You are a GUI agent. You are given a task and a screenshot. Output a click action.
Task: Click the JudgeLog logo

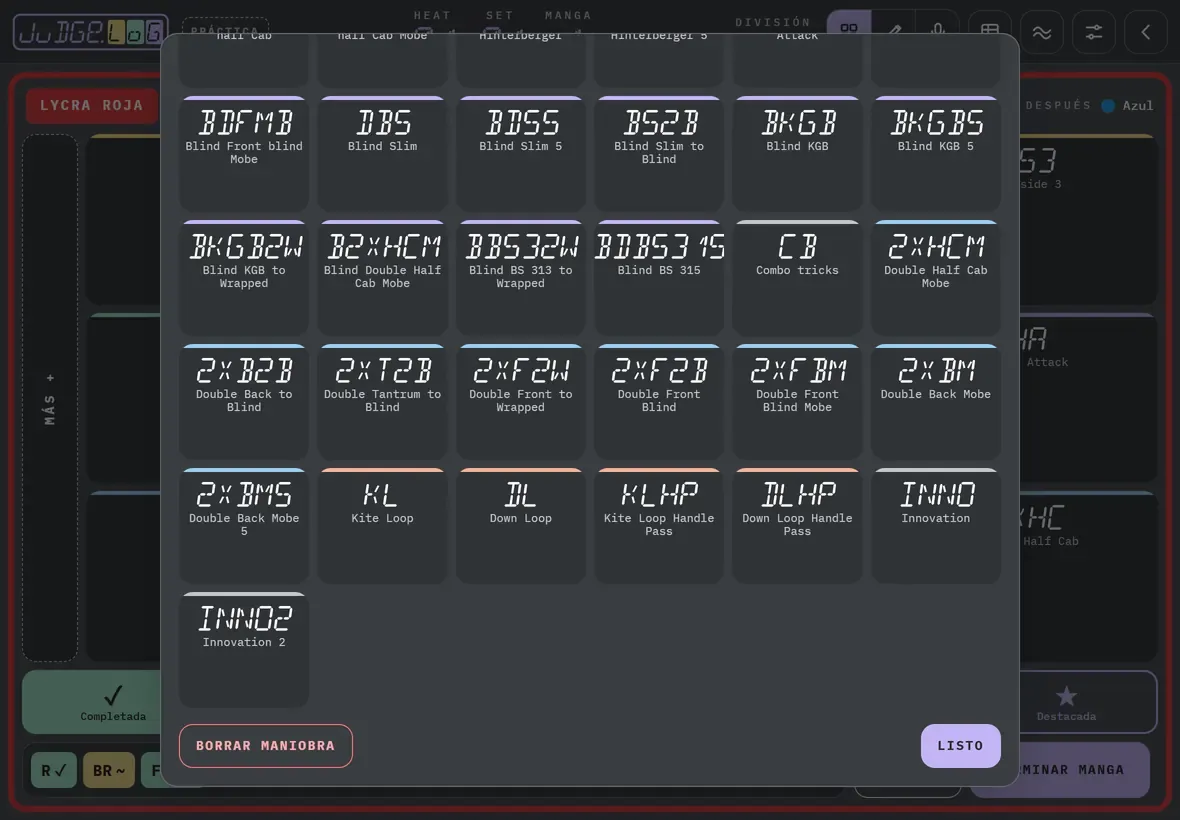point(90,32)
